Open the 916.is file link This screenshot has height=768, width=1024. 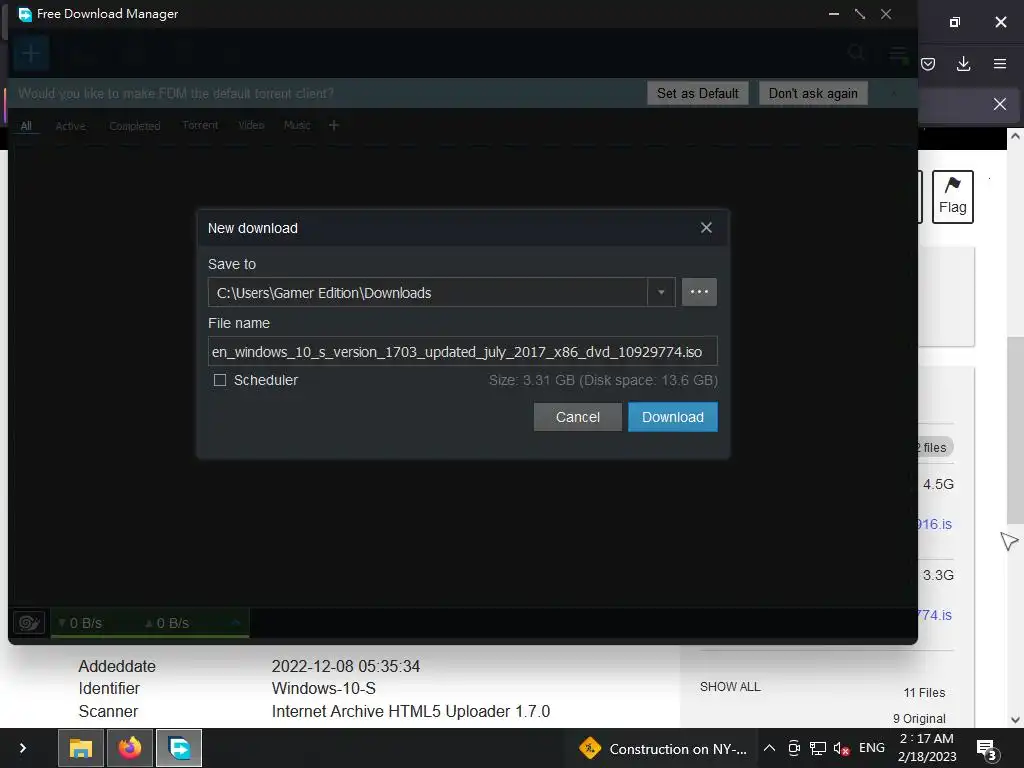935,524
